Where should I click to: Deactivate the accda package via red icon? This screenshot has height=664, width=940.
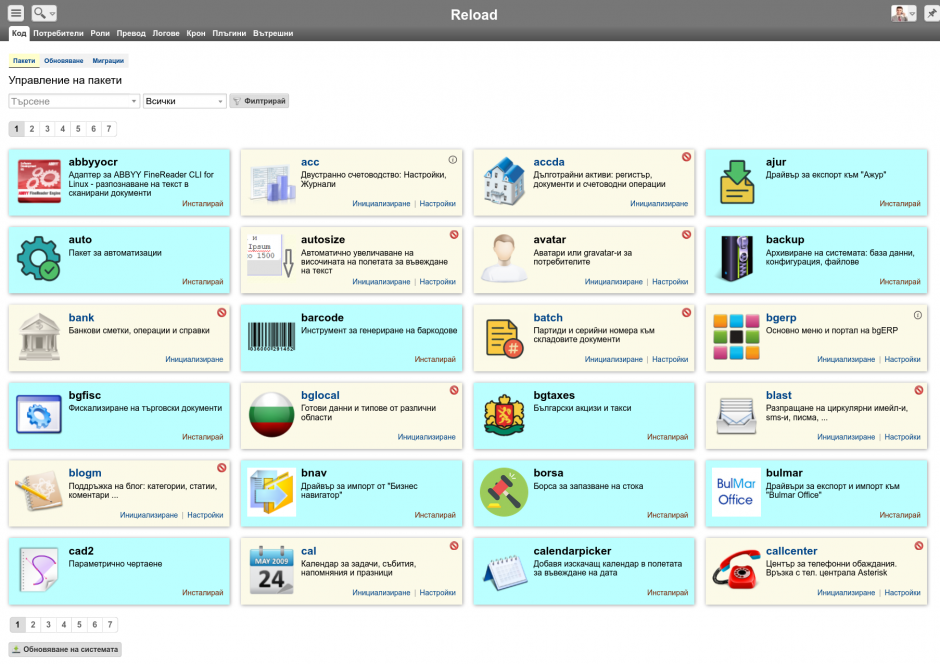tap(686, 157)
